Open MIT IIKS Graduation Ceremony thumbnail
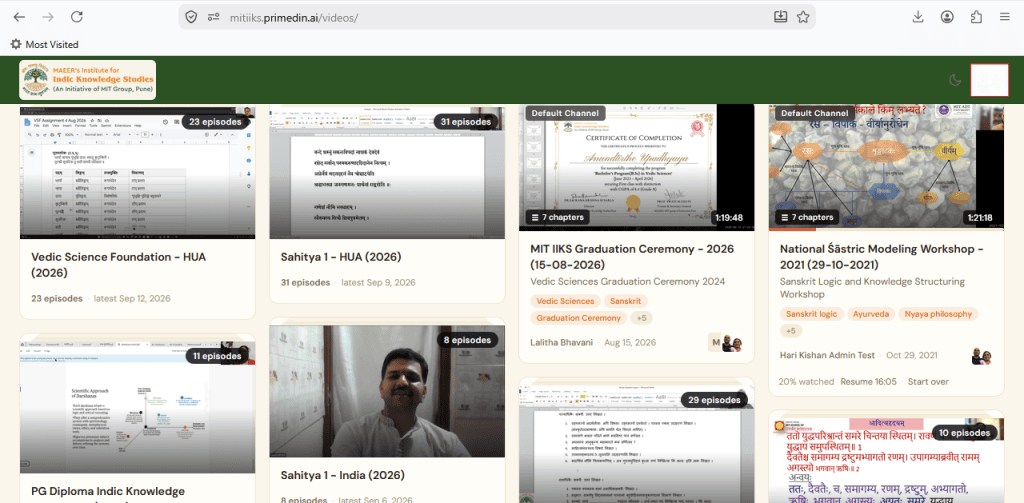The image size is (1024, 503). click(x=636, y=169)
